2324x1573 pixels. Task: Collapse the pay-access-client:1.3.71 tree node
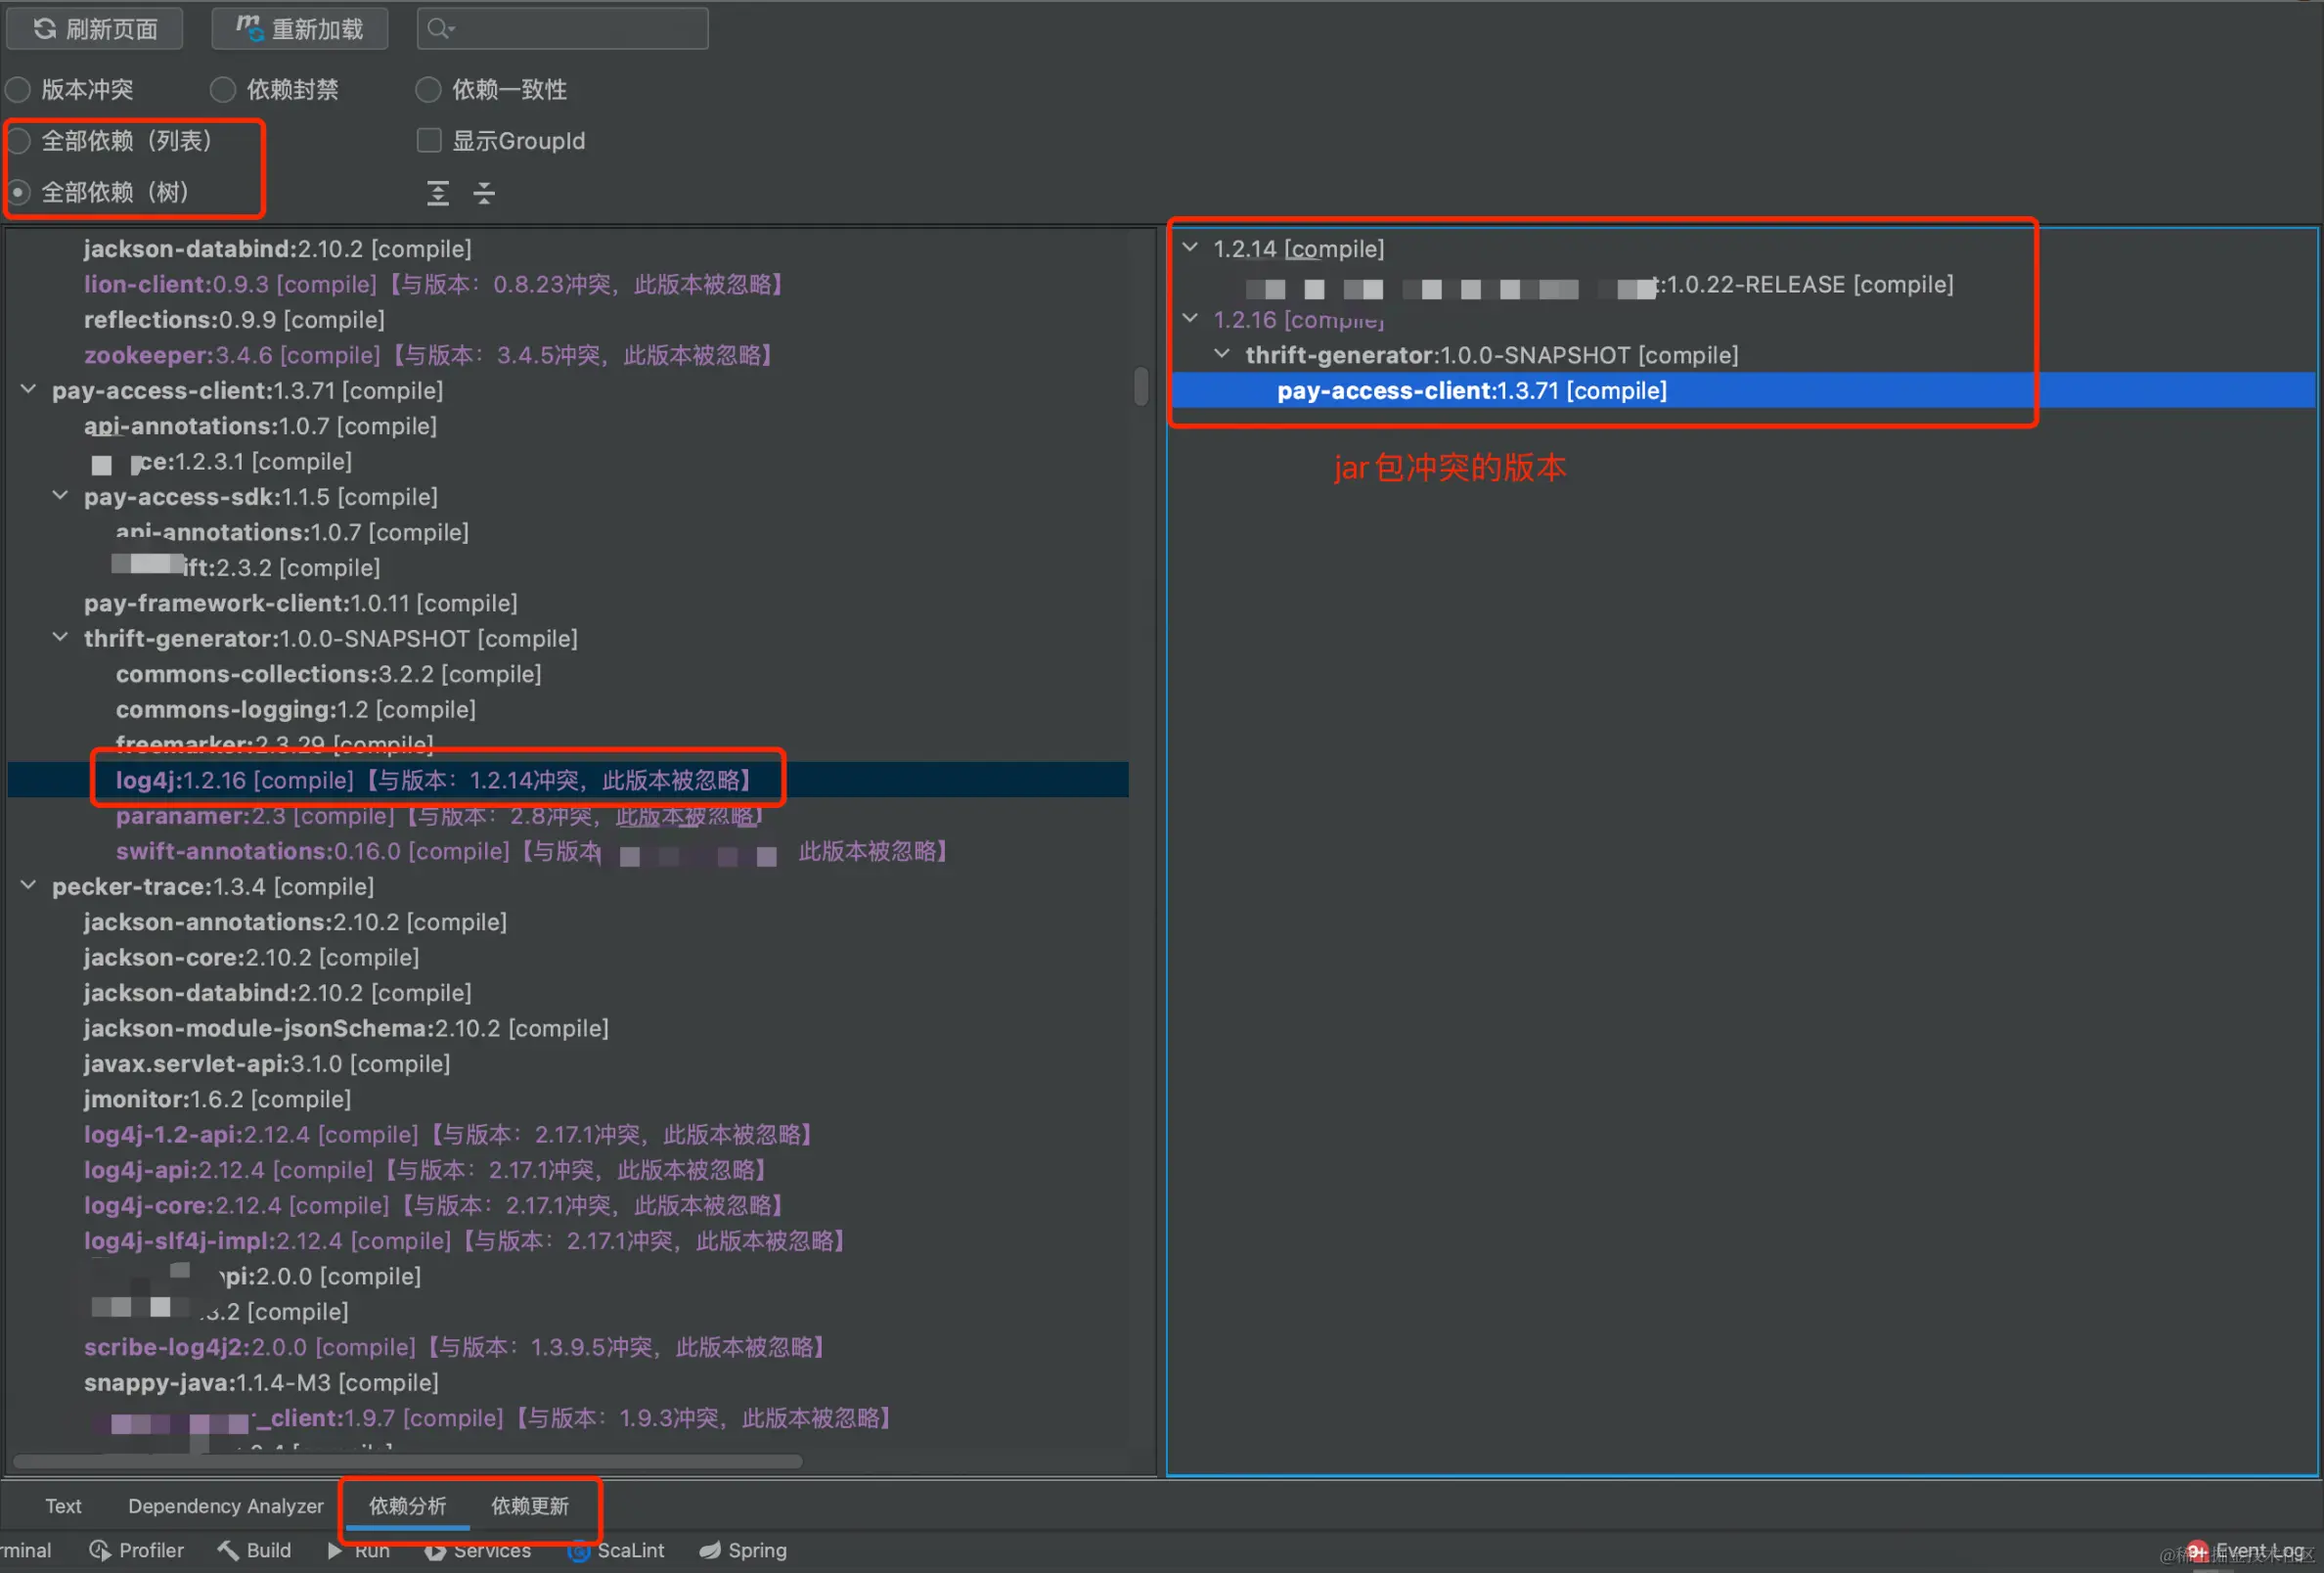point(29,390)
